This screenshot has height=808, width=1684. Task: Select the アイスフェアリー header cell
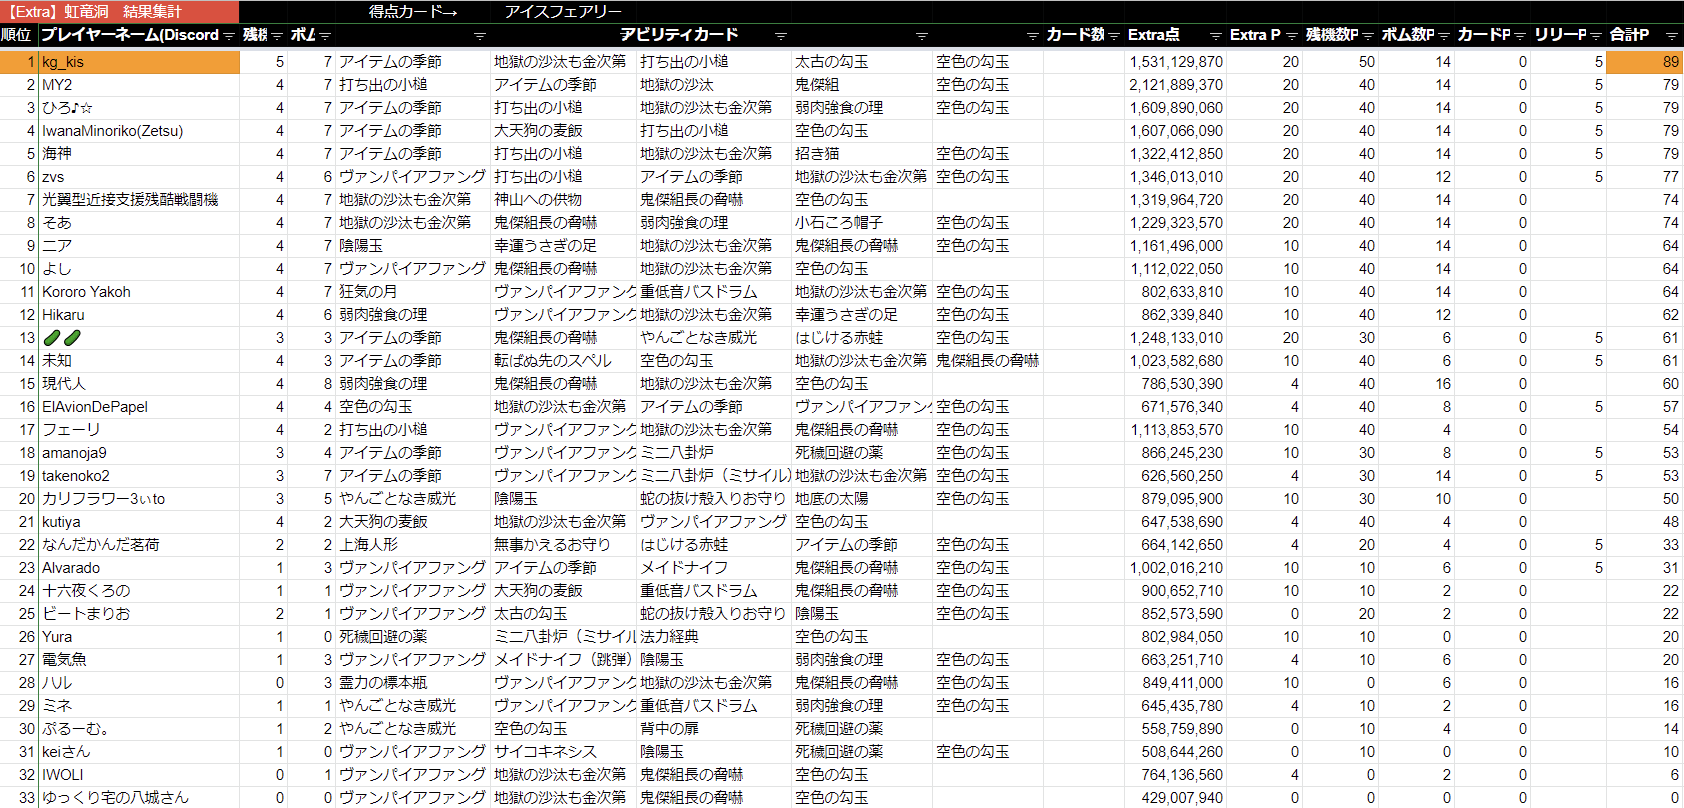(563, 12)
